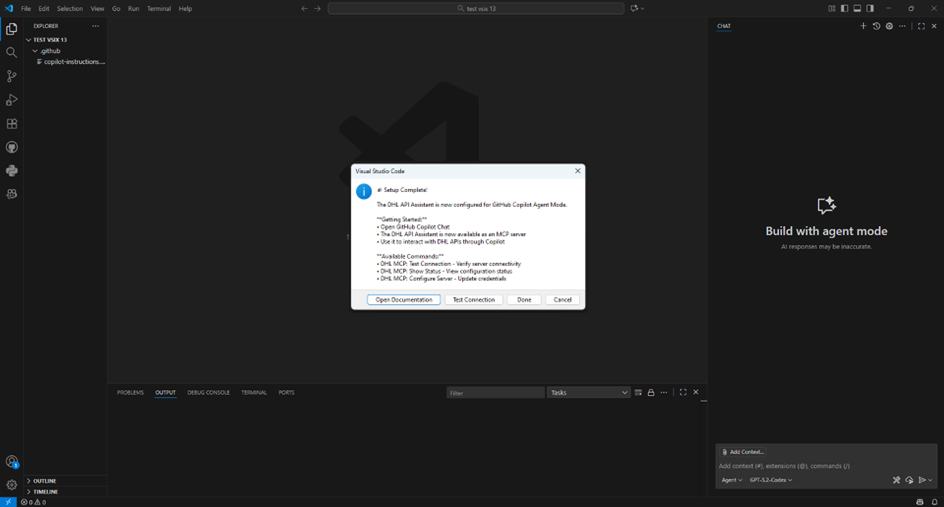
Task: Open the Terminal menu
Action: point(158,8)
